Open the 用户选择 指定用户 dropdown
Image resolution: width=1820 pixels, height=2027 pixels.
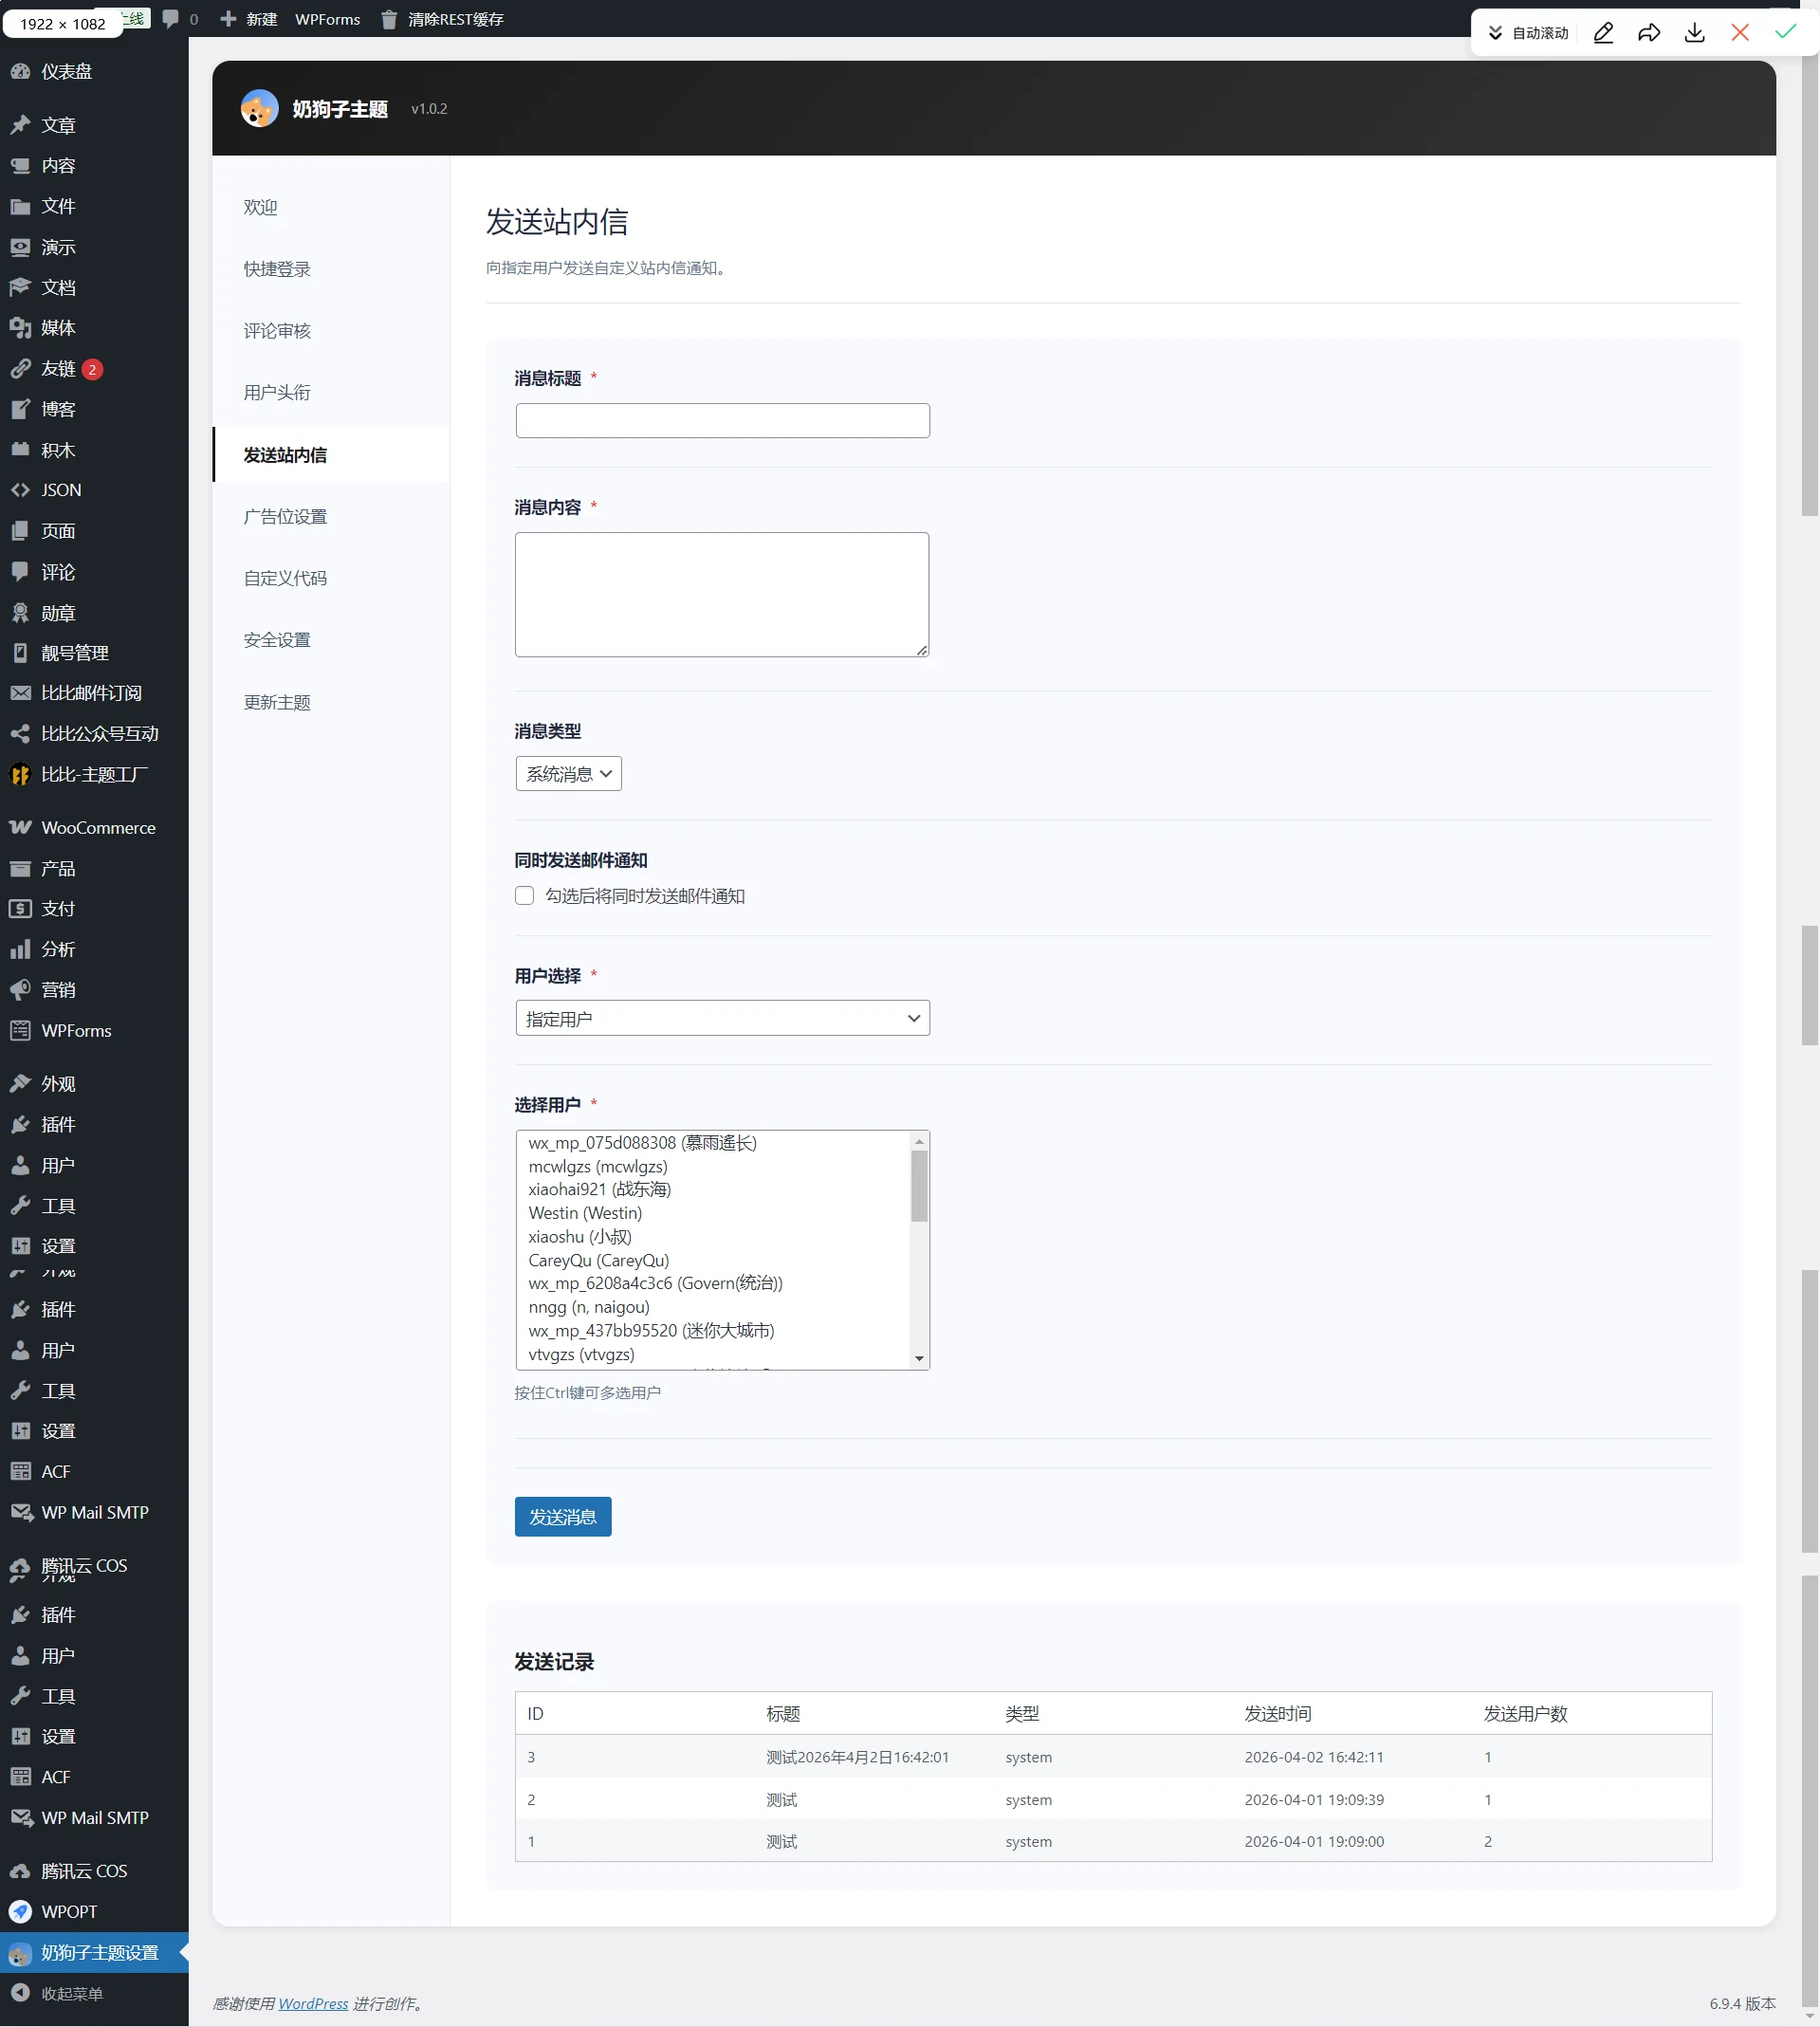(722, 1018)
